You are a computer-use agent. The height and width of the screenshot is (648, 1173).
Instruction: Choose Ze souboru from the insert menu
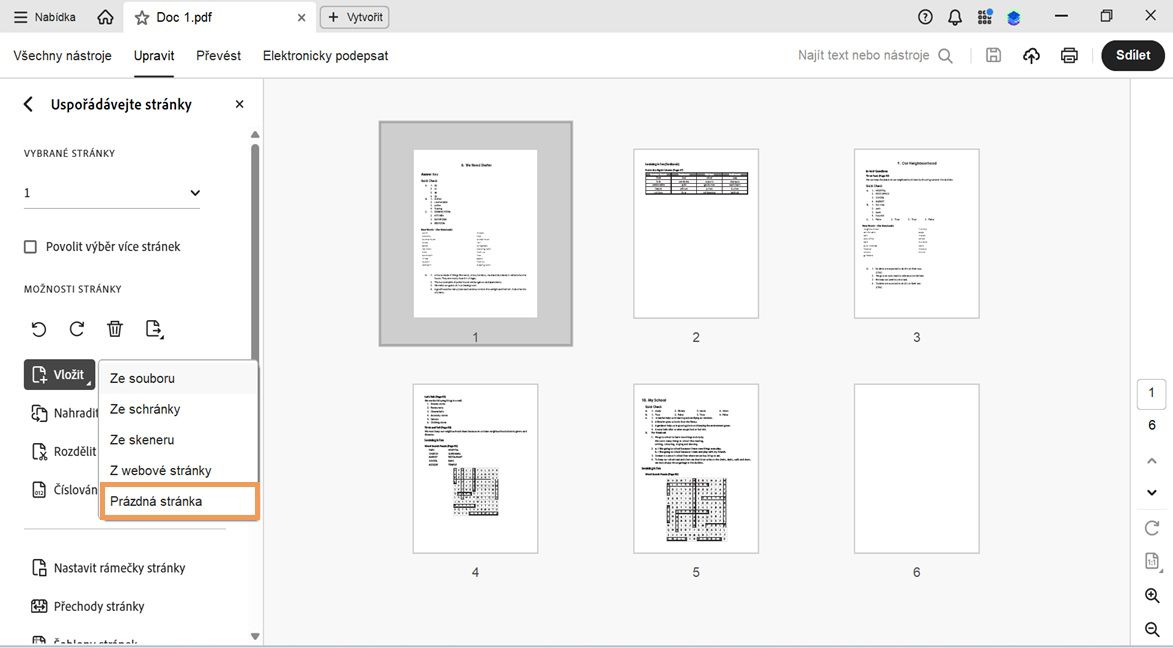pyautogui.click(x=179, y=378)
